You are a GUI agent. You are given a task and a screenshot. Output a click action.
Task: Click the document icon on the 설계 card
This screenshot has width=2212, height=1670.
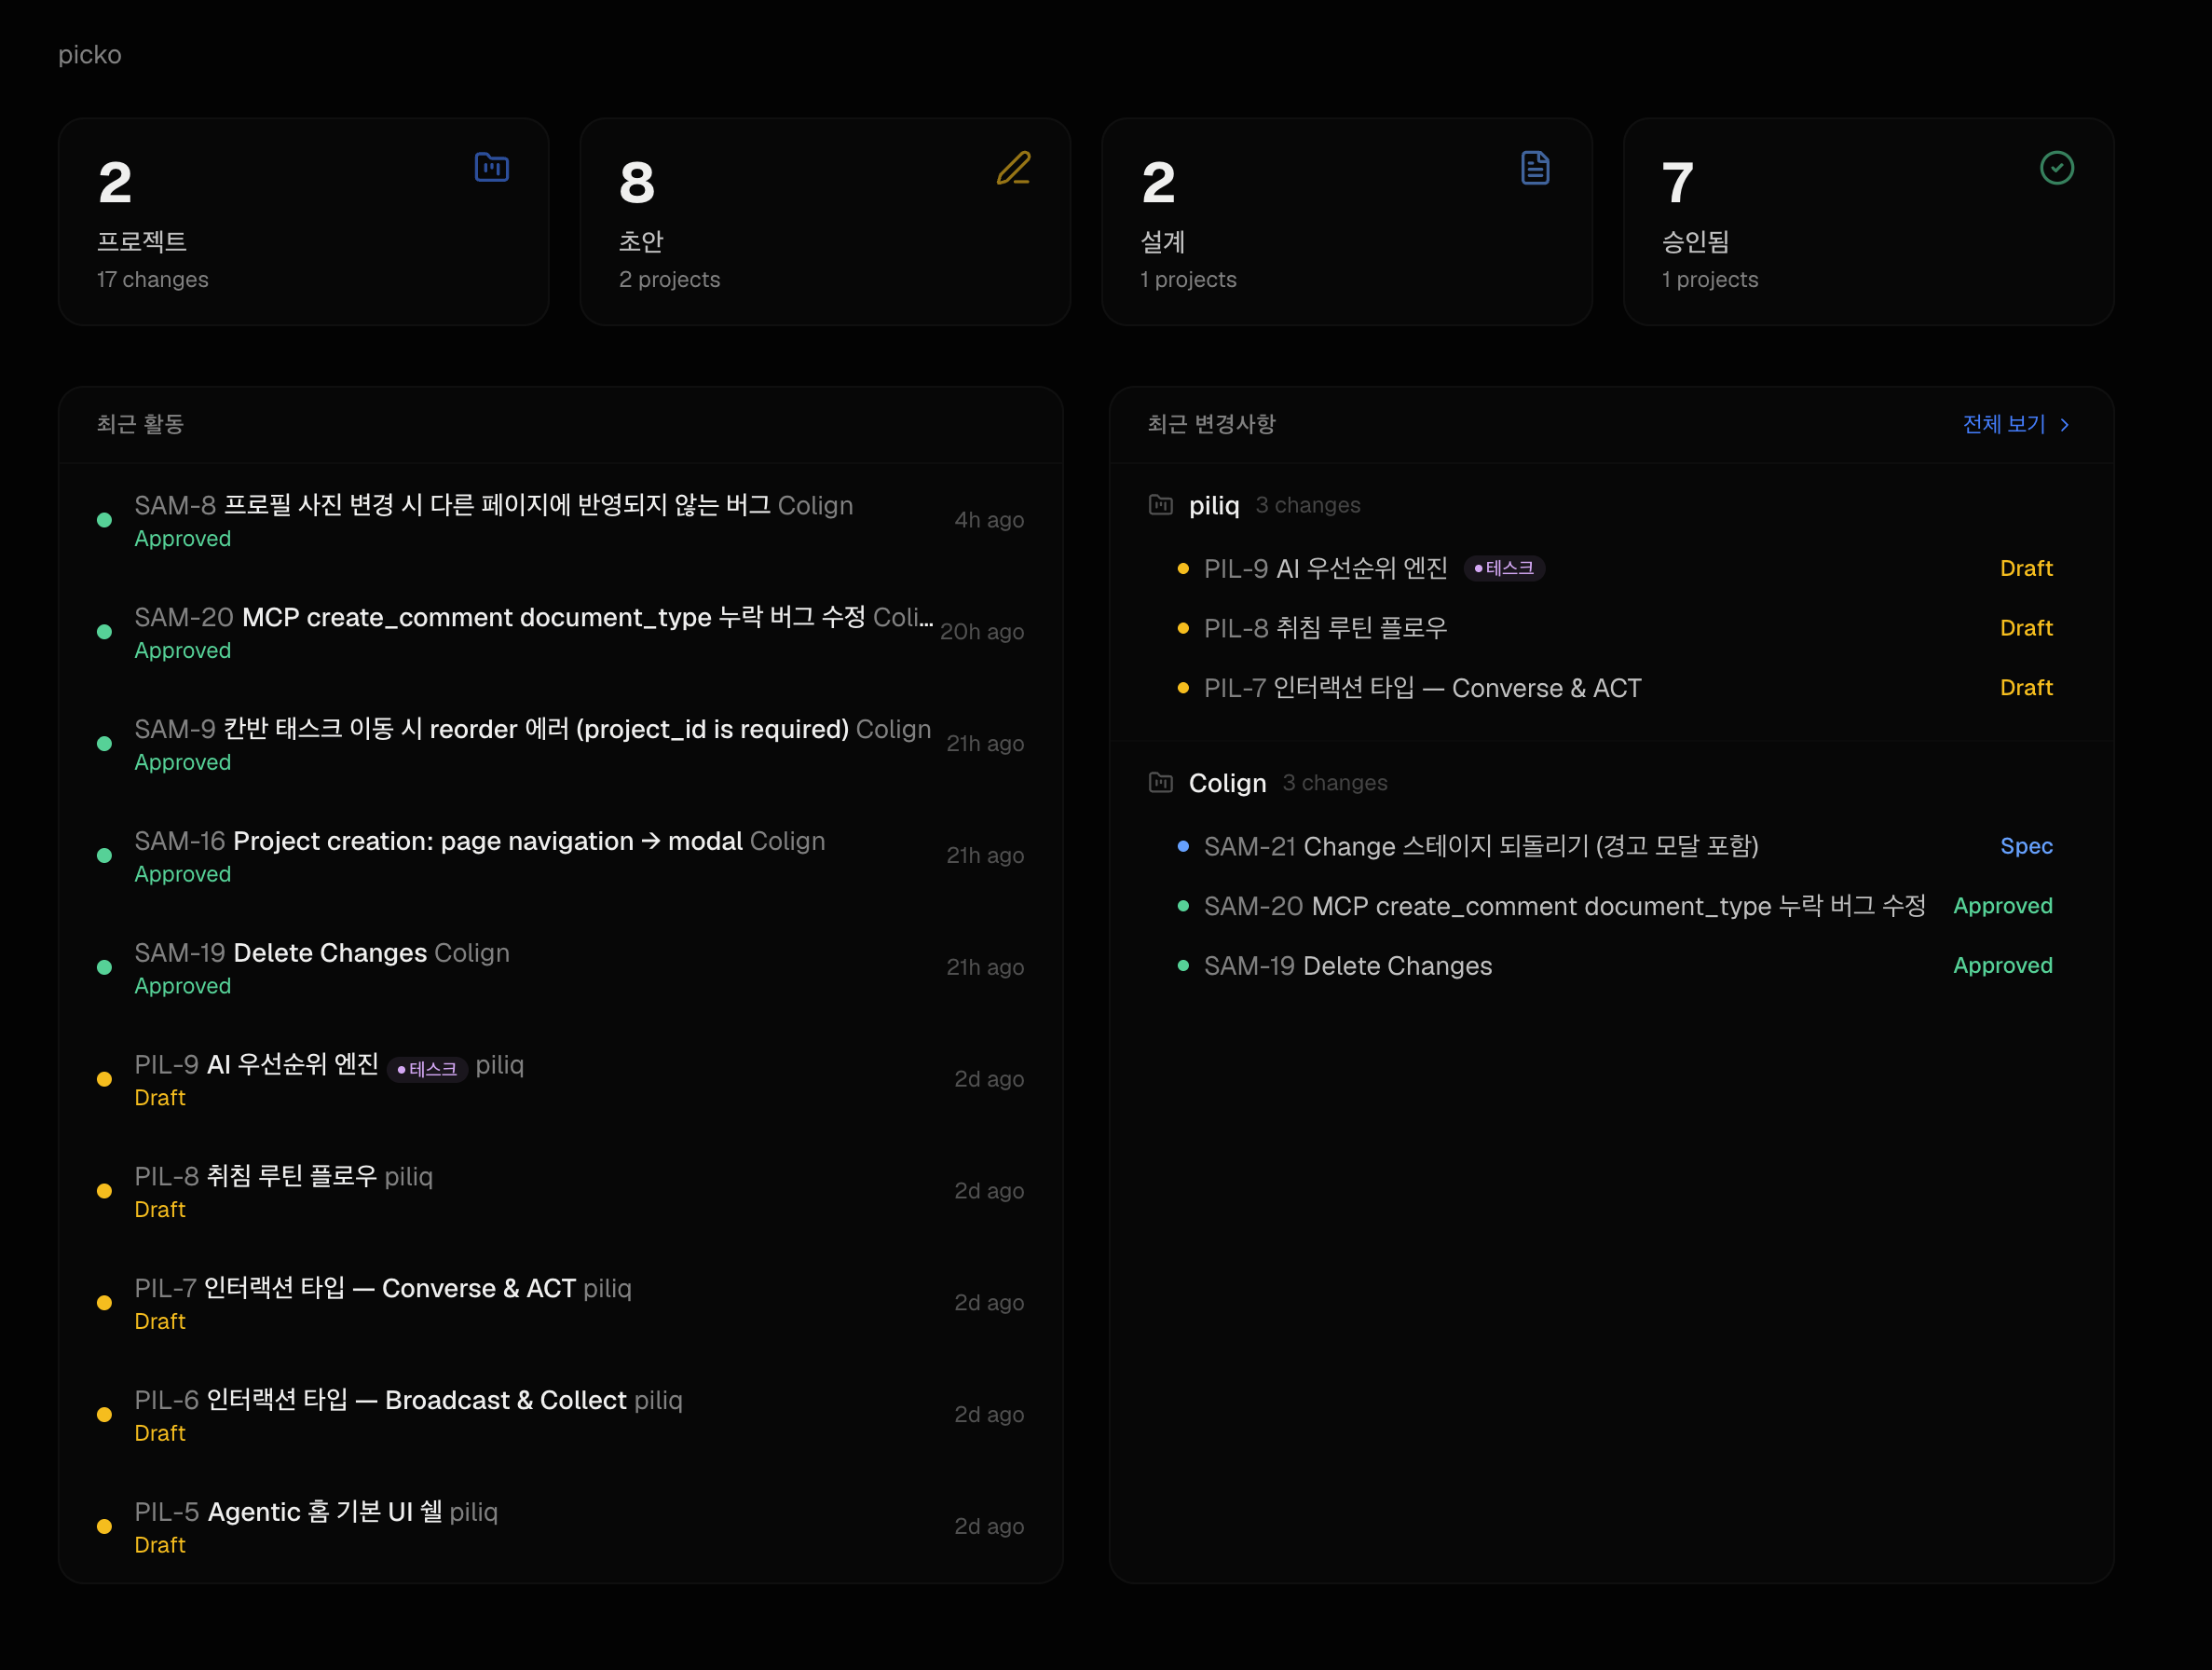pyautogui.click(x=1535, y=167)
